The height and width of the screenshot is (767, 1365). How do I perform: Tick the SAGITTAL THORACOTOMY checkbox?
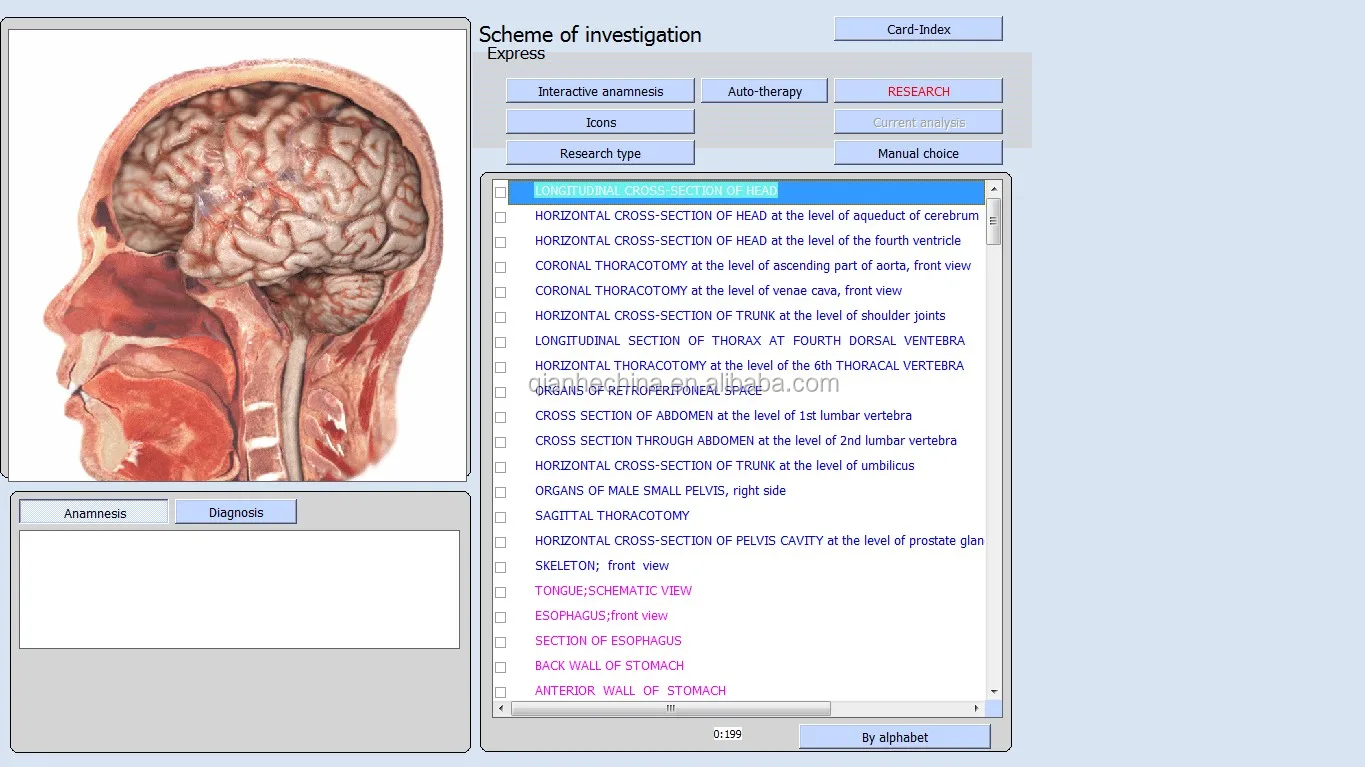click(500, 517)
